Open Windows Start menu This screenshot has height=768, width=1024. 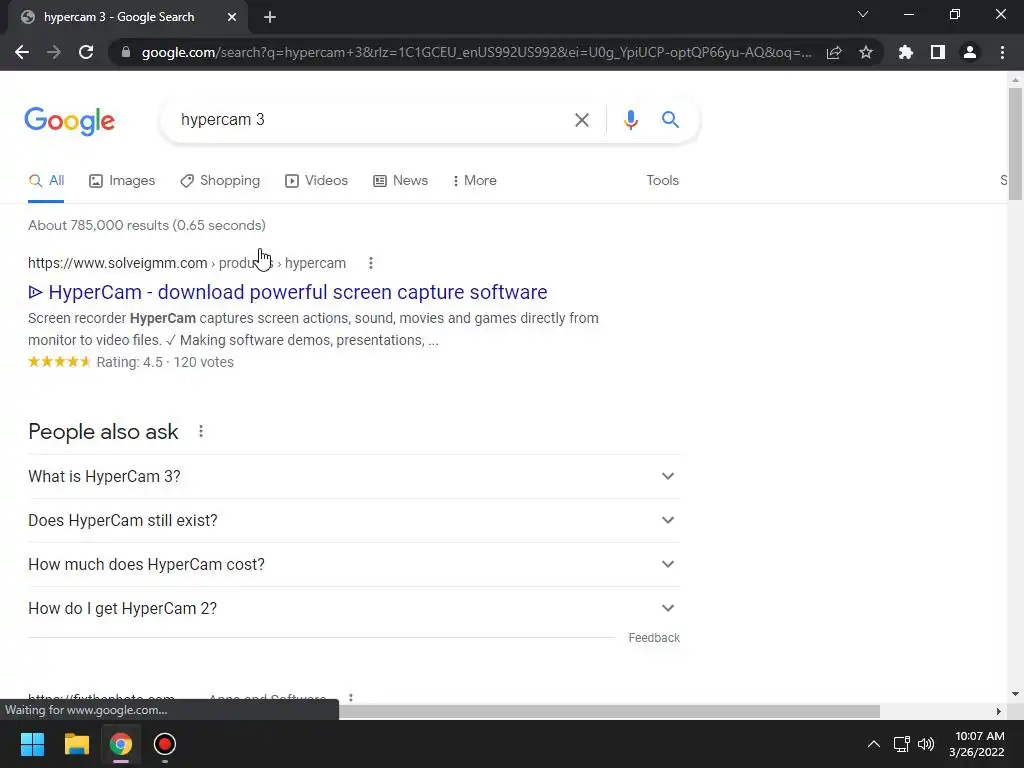coord(32,744)
